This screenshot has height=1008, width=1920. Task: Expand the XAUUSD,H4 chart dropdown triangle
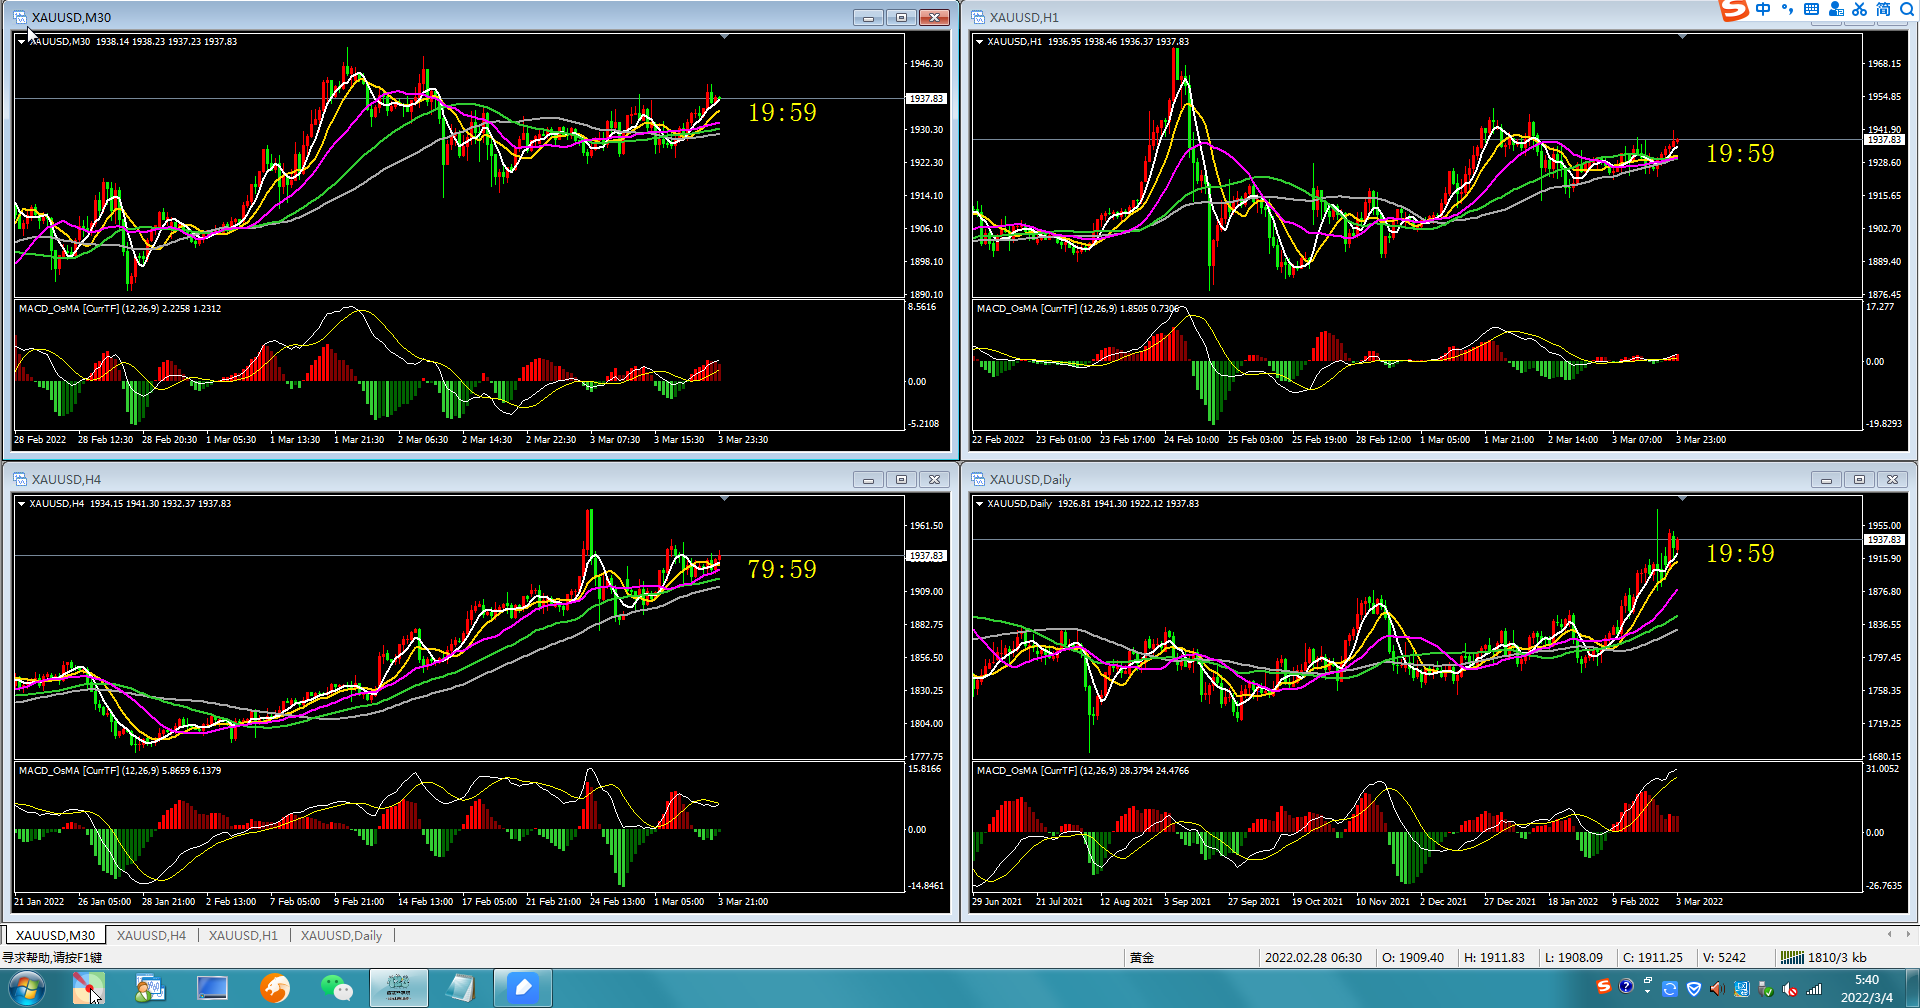(21, 504)
